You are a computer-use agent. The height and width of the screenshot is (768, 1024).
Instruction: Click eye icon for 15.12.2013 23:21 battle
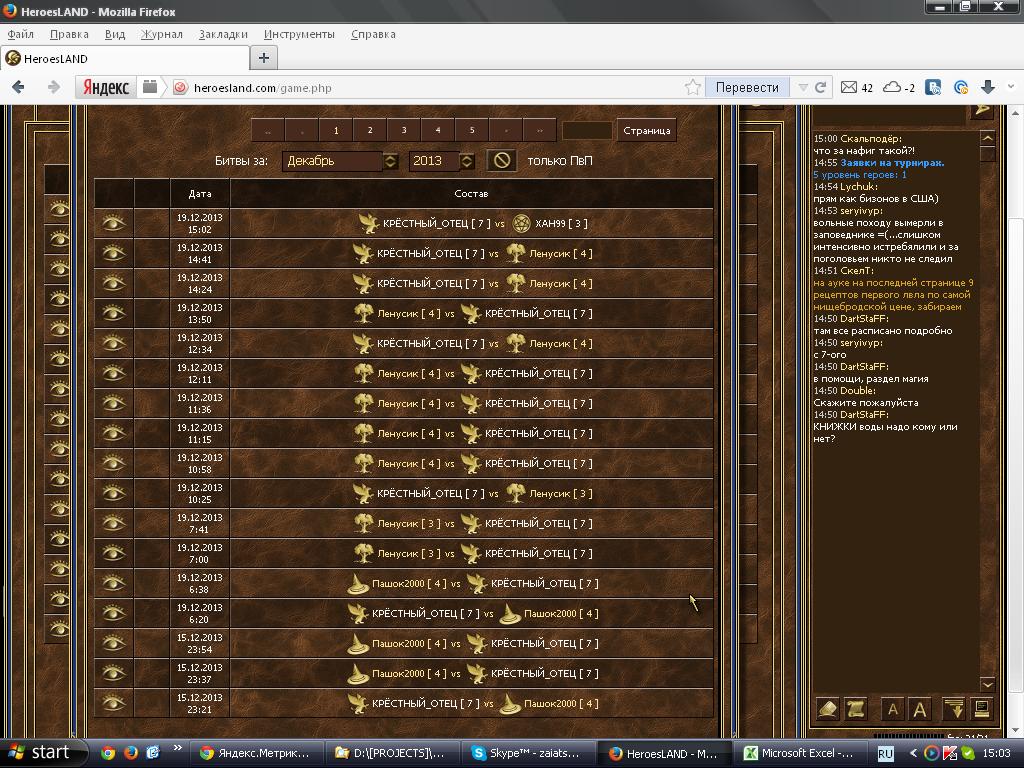(113, 703)
